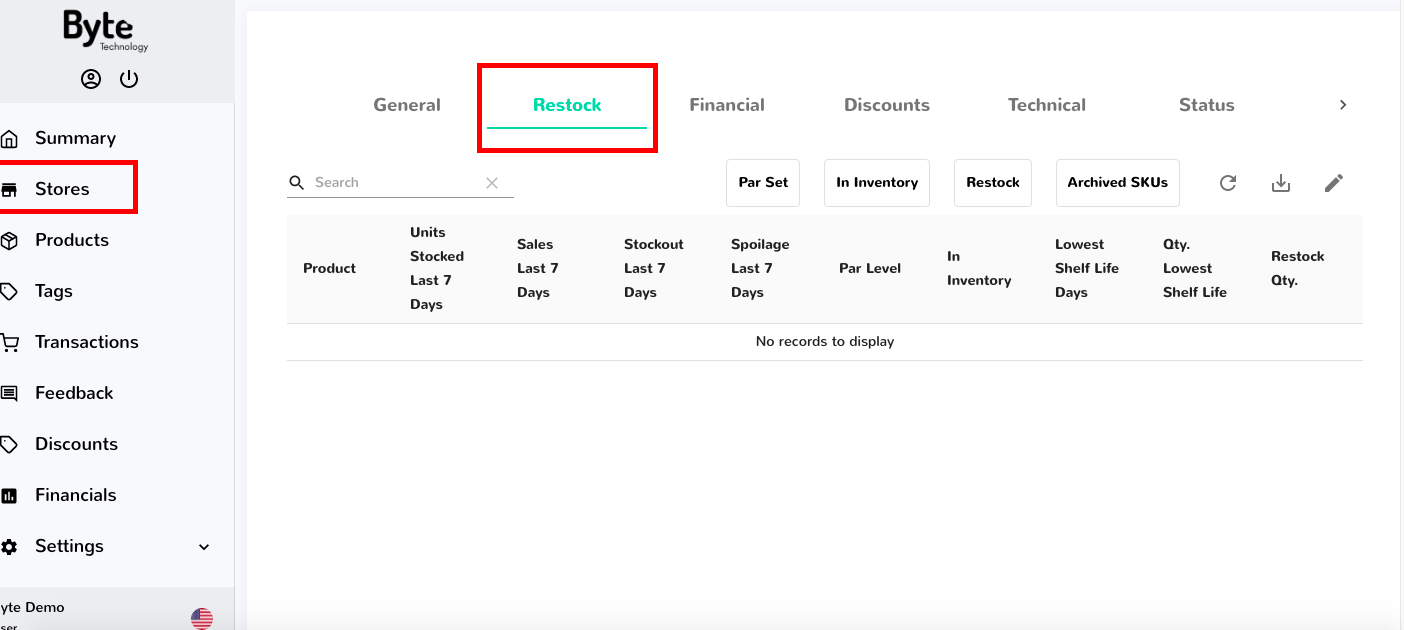The image size is (1404, 630).
Task: Open the edit pencil icon
Action: pyautogui.click(x=1333, y=183)
